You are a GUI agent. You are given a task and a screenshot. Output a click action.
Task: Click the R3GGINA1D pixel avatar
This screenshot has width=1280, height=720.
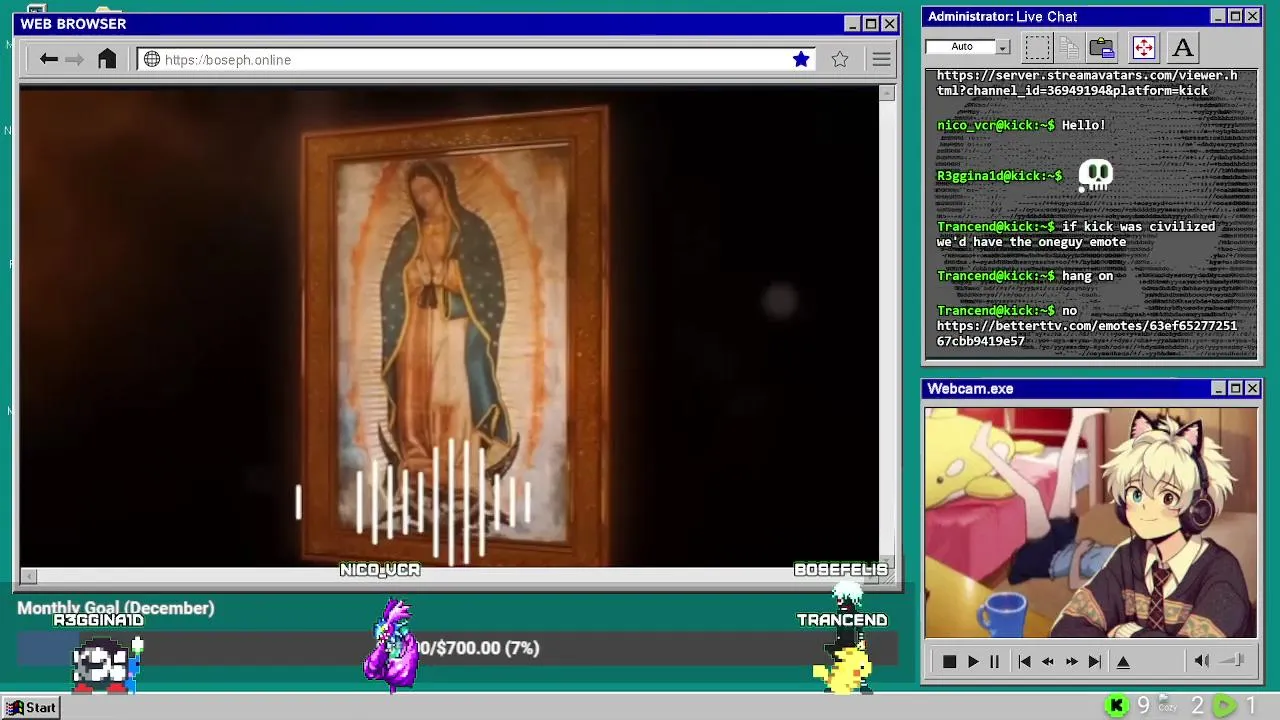click(106, 665)
